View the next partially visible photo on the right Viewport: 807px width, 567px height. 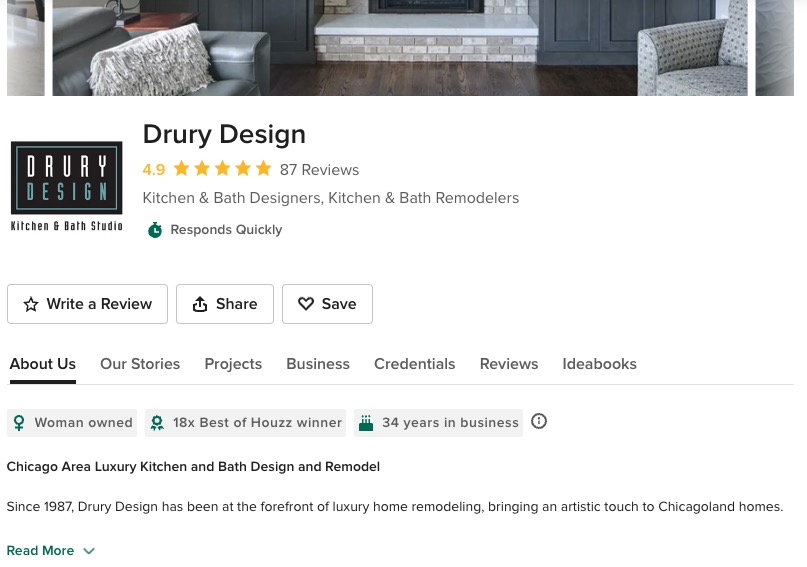[775, 47]
